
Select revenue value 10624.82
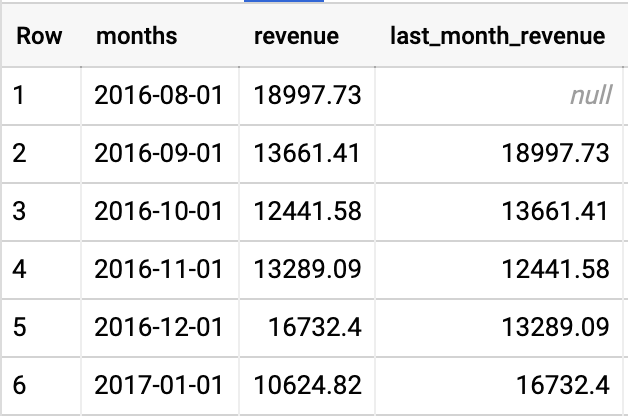pyautogui.click(x=307, y=385)
